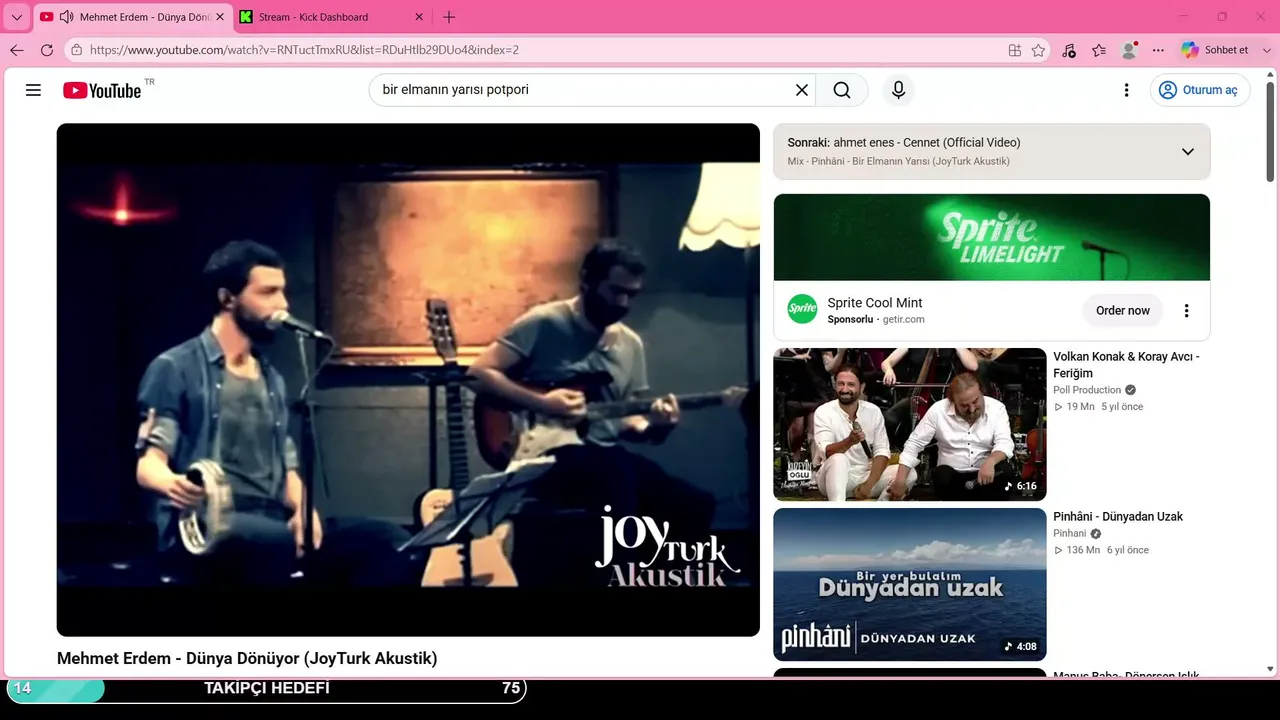Click the Oturum aç sign-in button

[1200, 90]
